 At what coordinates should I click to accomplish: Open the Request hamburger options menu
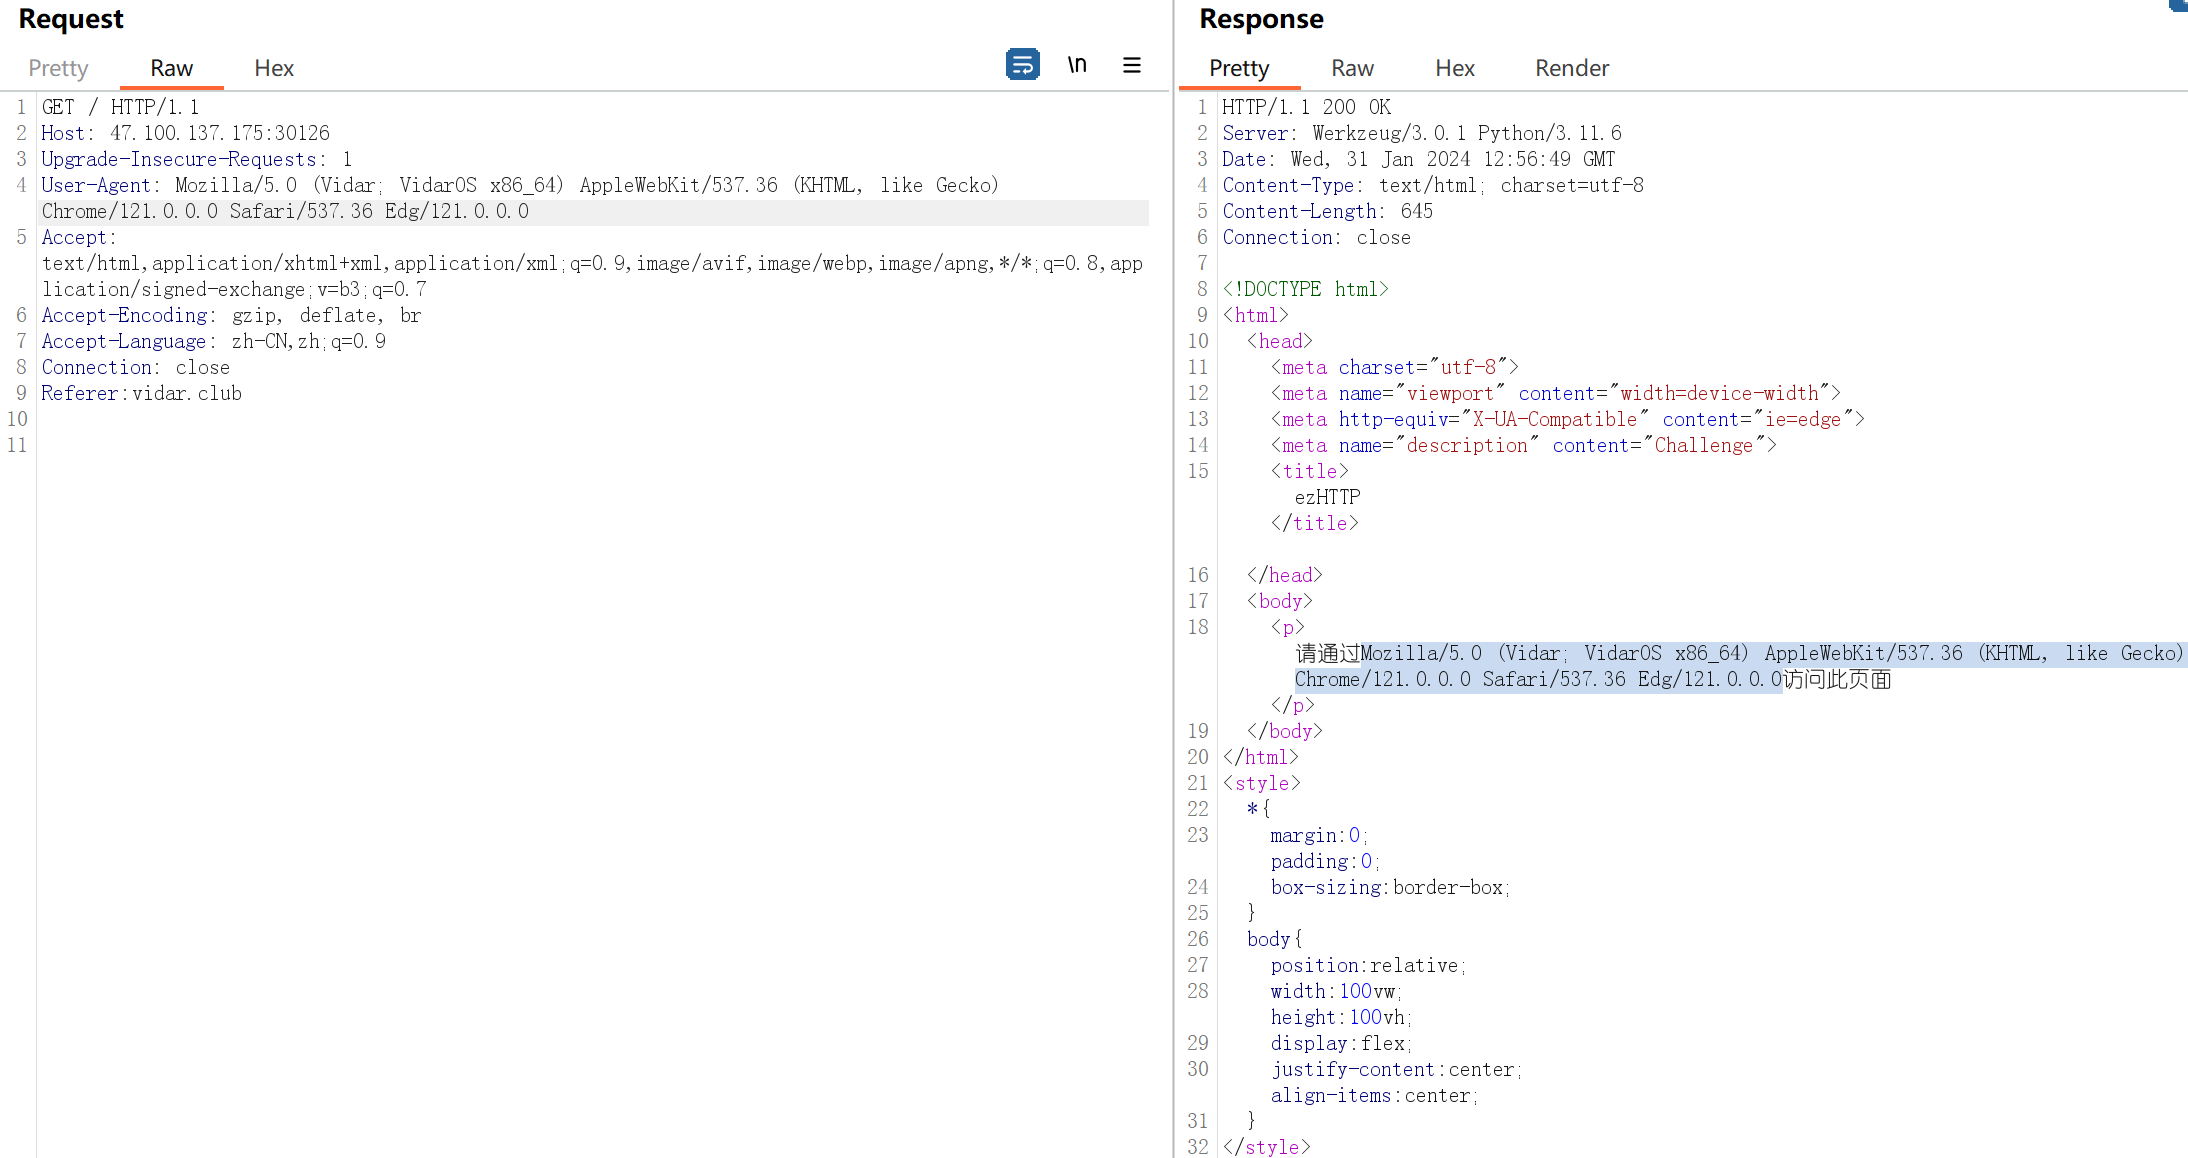tap(1132, 65)
